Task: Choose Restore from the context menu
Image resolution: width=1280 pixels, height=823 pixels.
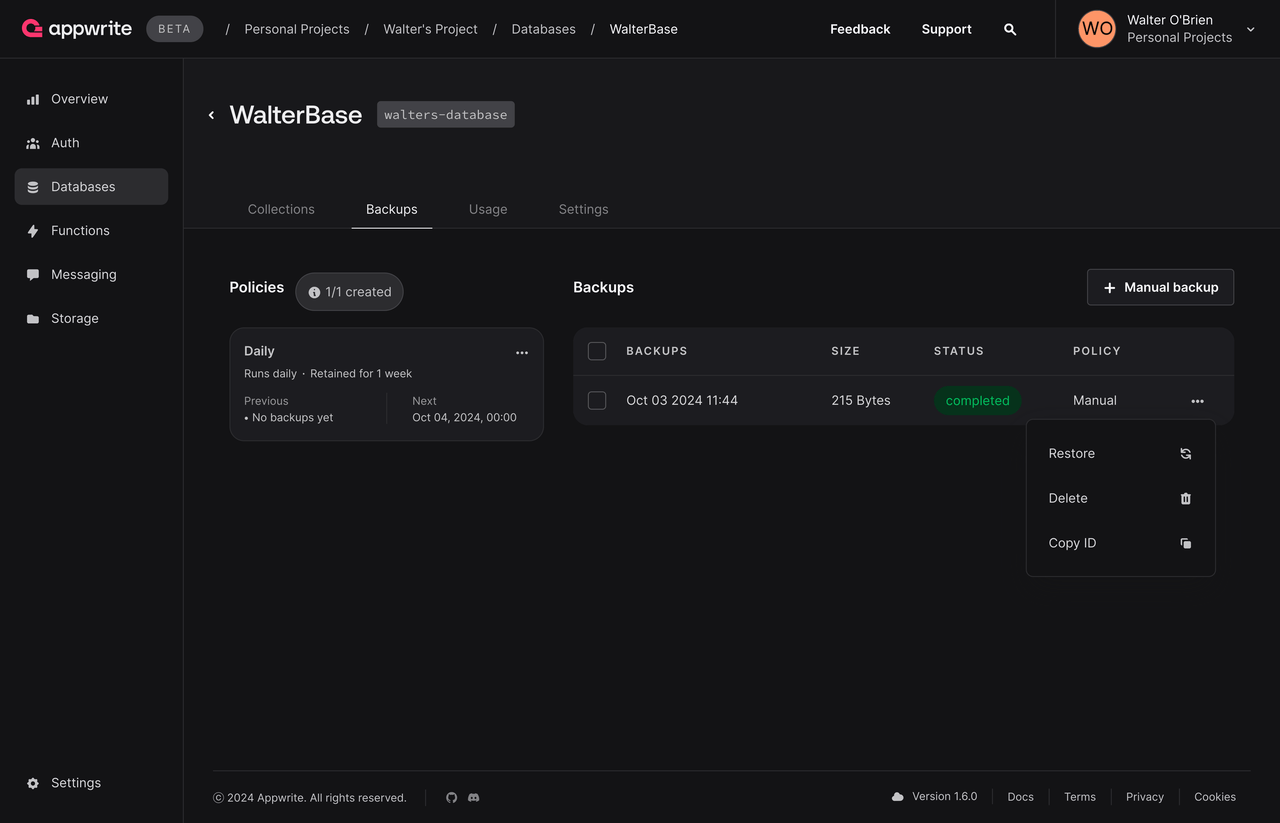Action: click(1121, 453)
